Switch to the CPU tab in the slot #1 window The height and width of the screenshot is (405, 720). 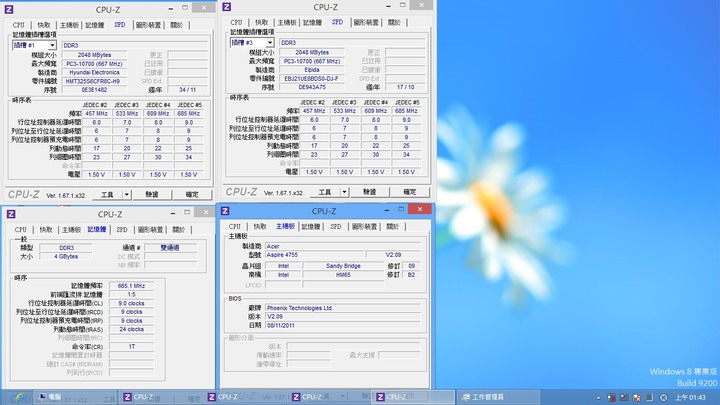coord(19,25)
